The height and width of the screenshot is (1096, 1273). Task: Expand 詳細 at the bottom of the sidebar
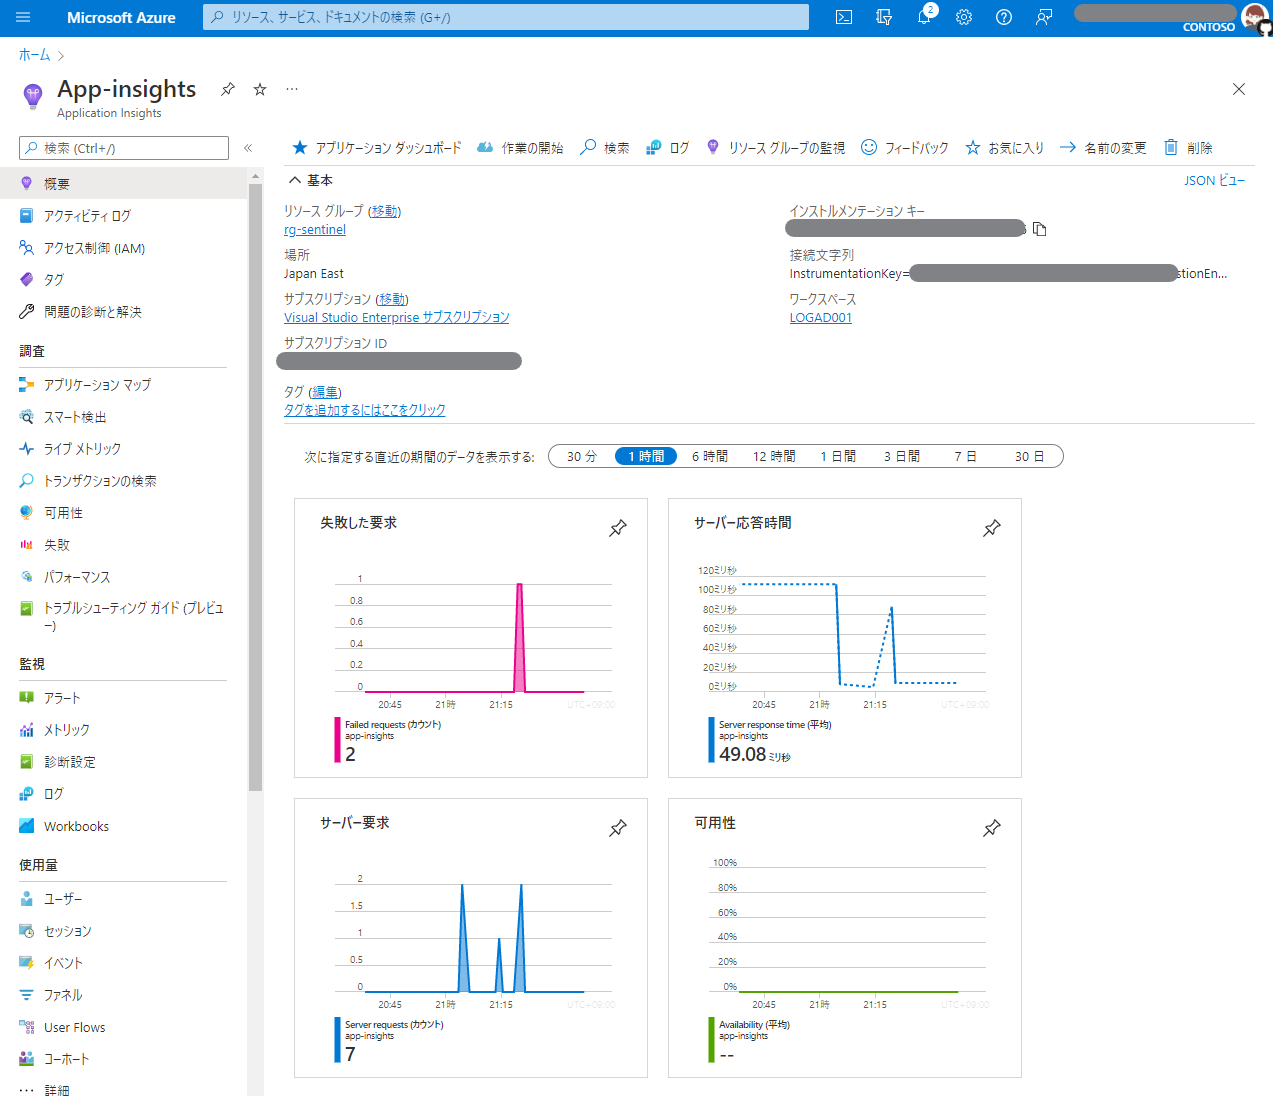point(57,1088)
